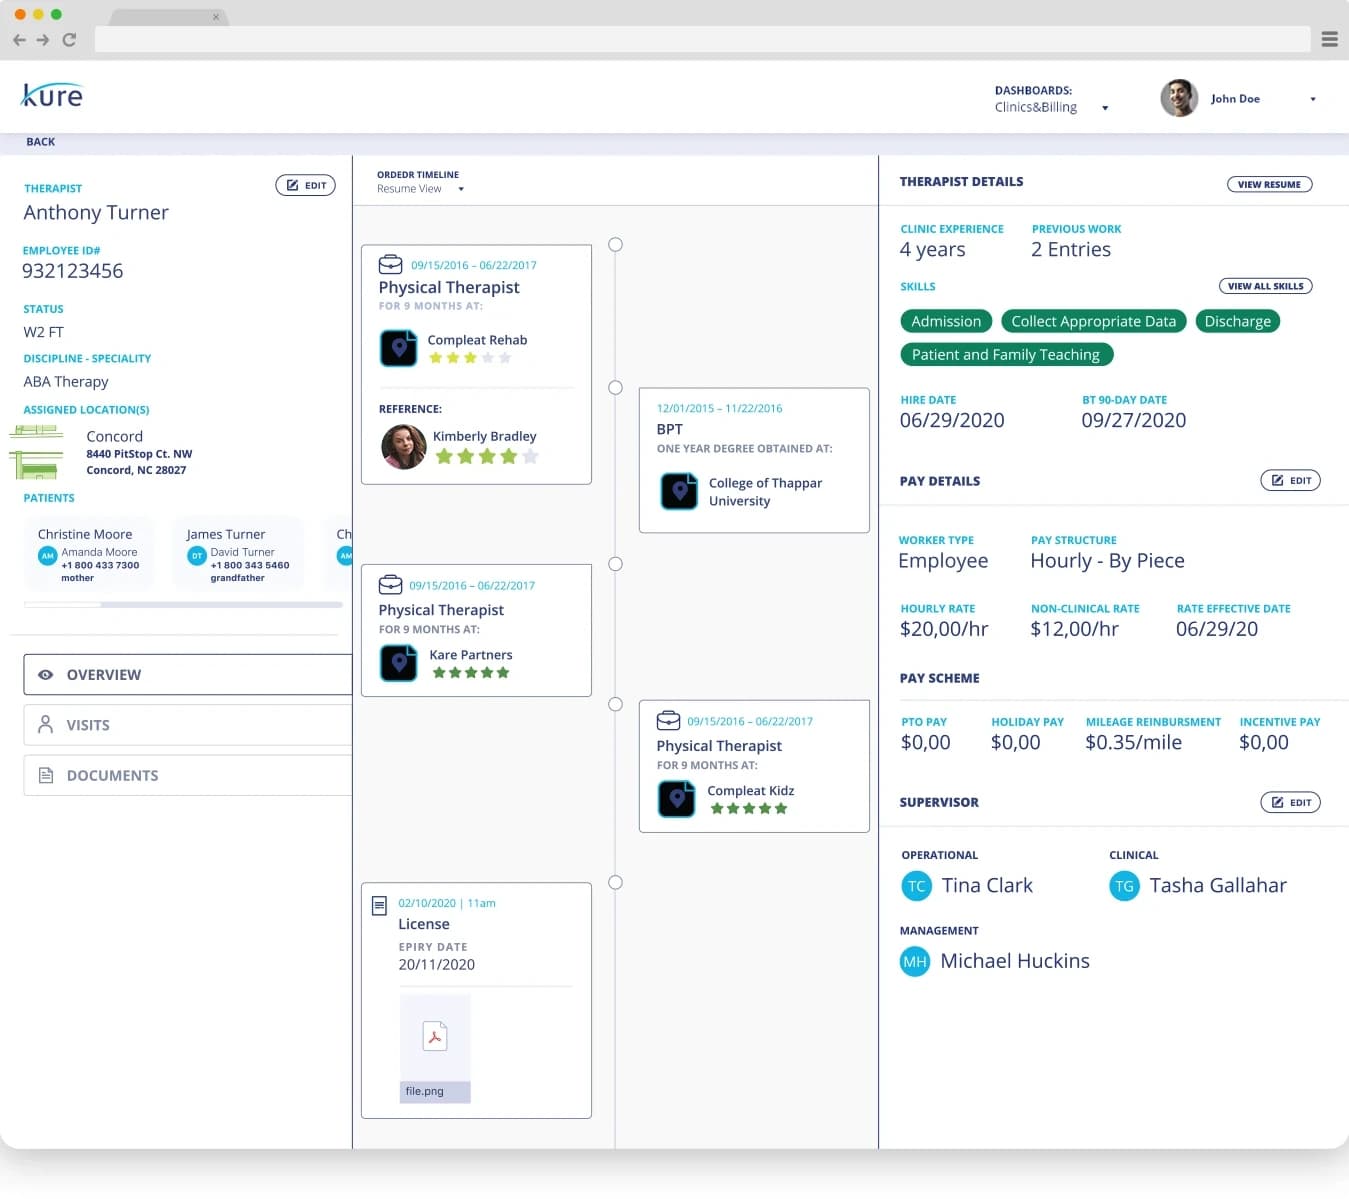Click the Tina Clark TC avatar

[x=916, y=886]
